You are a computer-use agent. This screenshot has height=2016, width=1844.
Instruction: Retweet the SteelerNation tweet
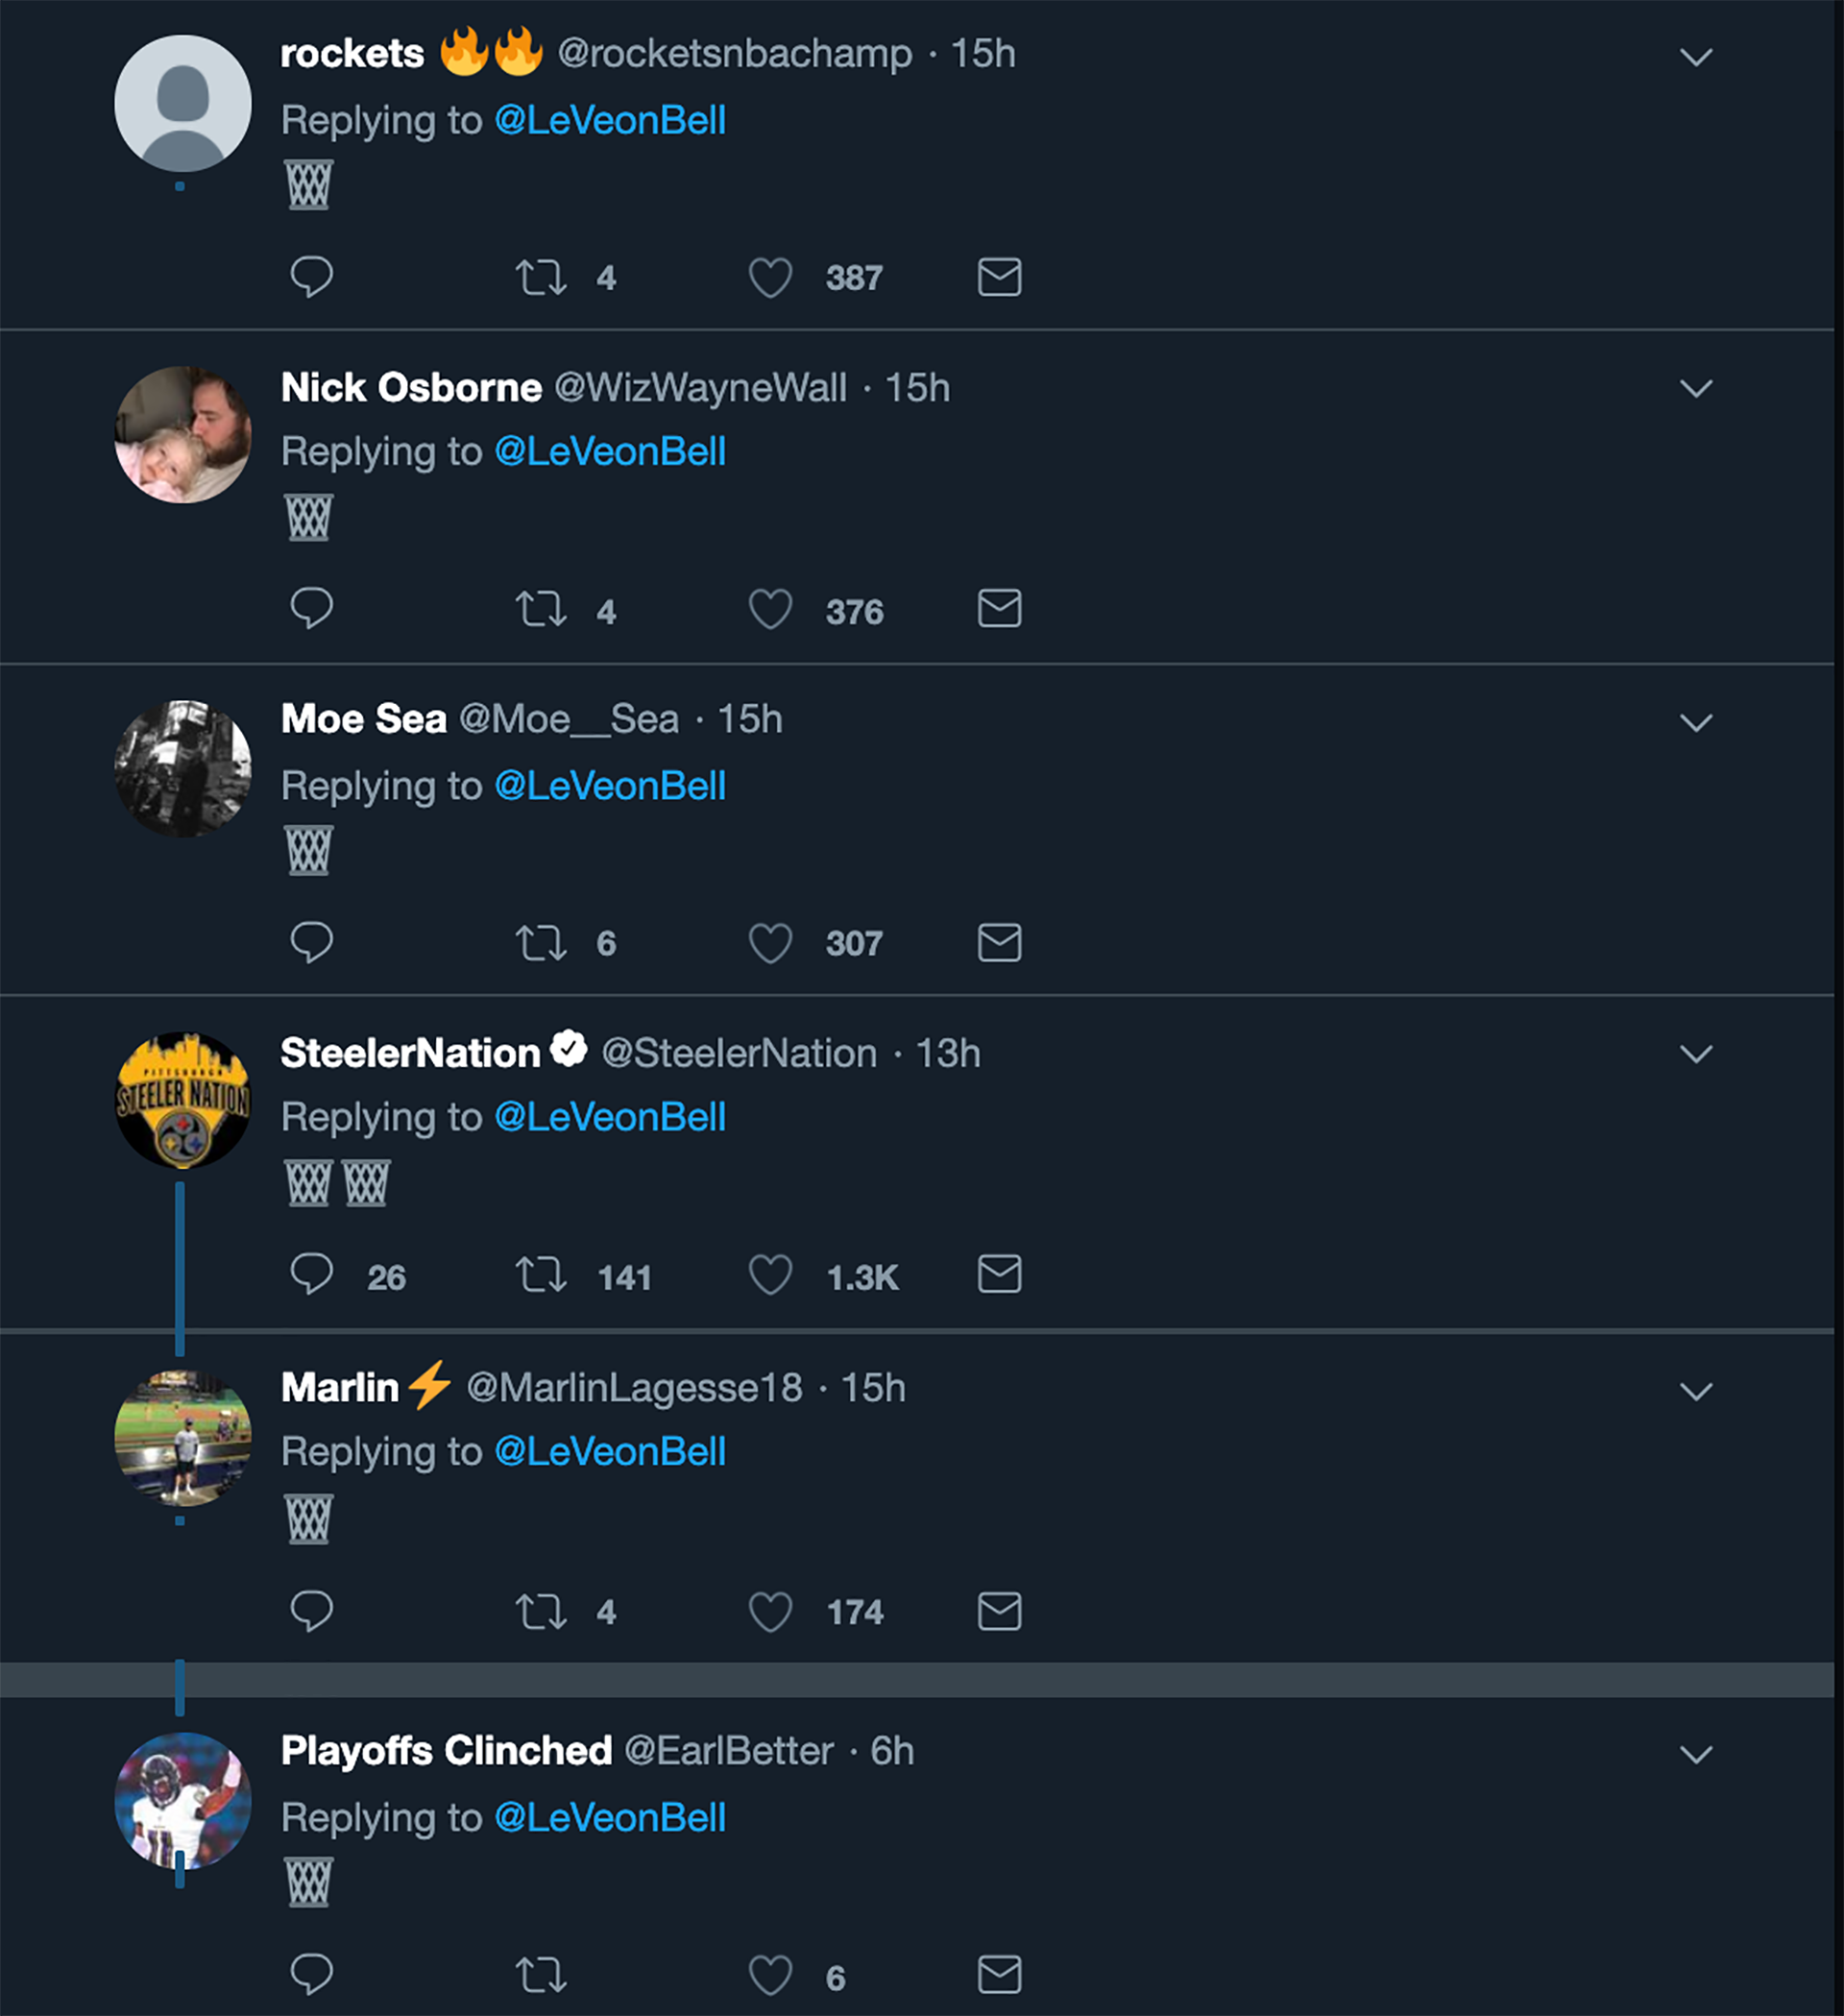541,1275
